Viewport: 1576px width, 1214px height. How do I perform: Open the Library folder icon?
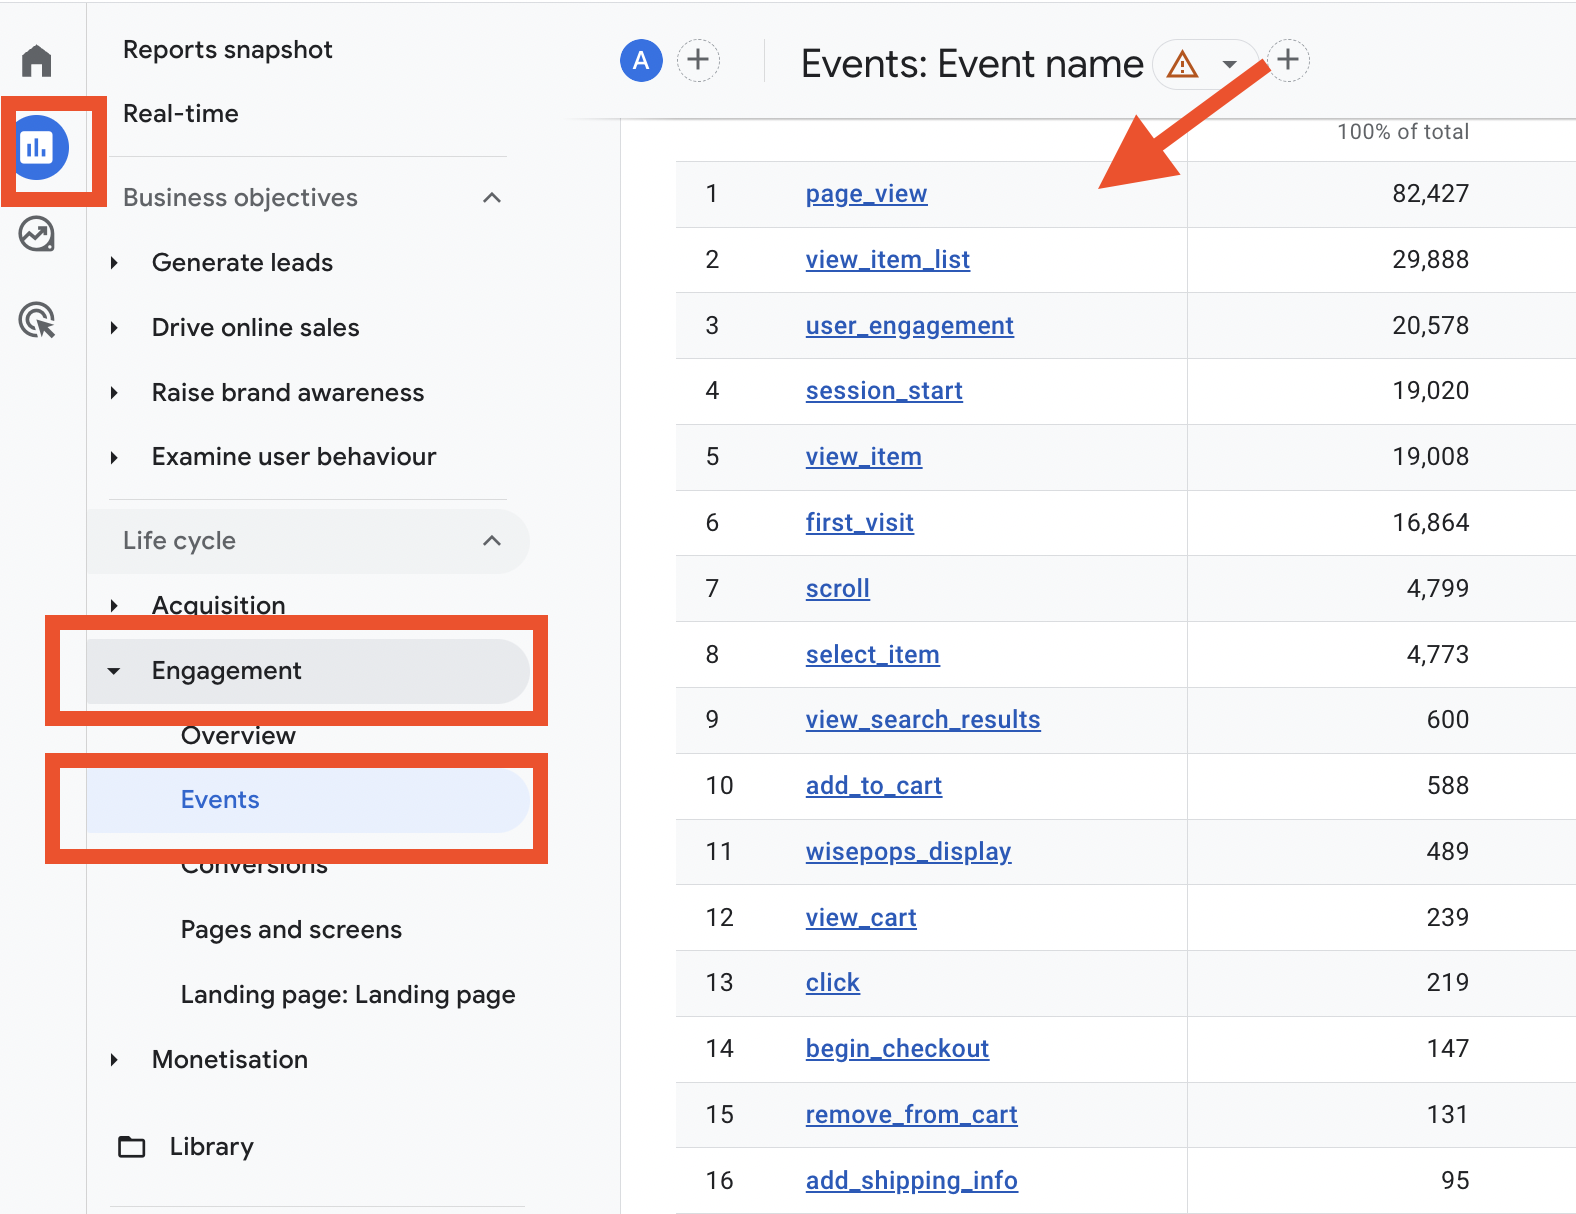[132, 1147]
